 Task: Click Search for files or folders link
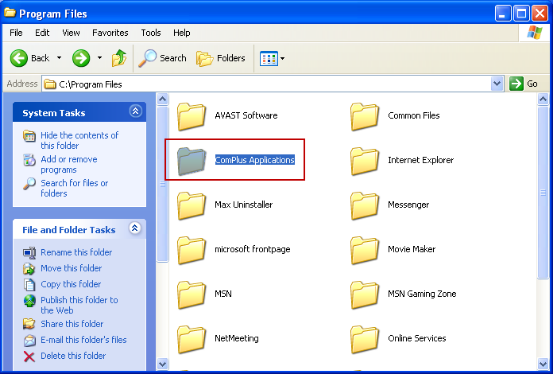click(74, 188)
